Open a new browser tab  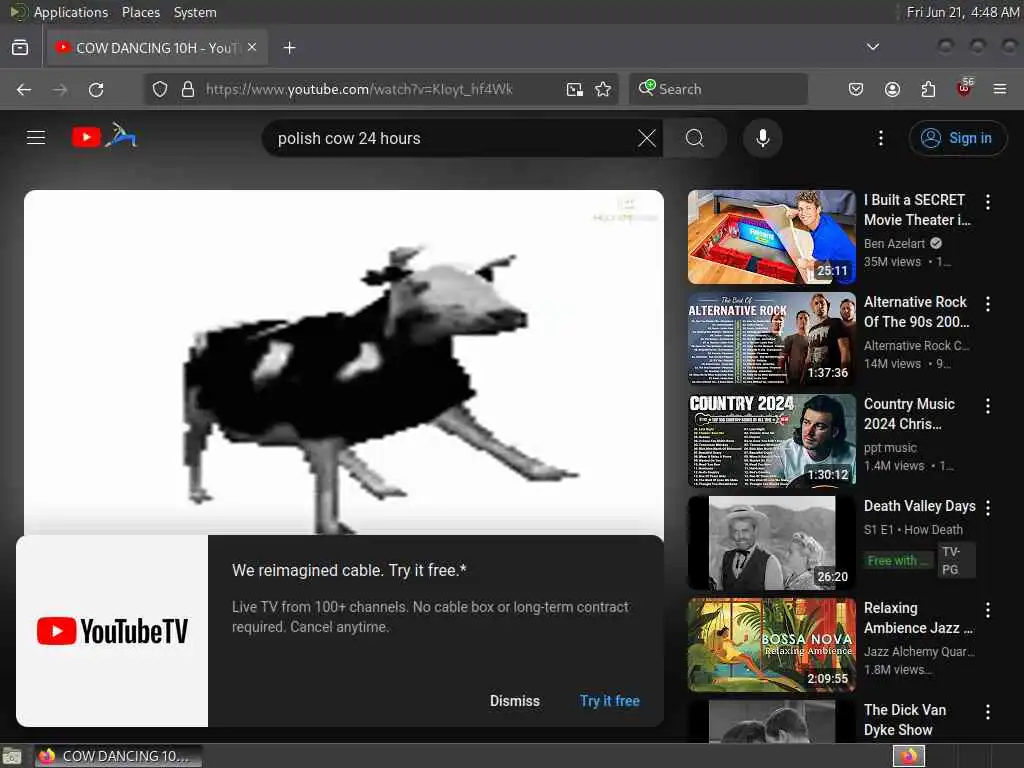pos(289,48)
